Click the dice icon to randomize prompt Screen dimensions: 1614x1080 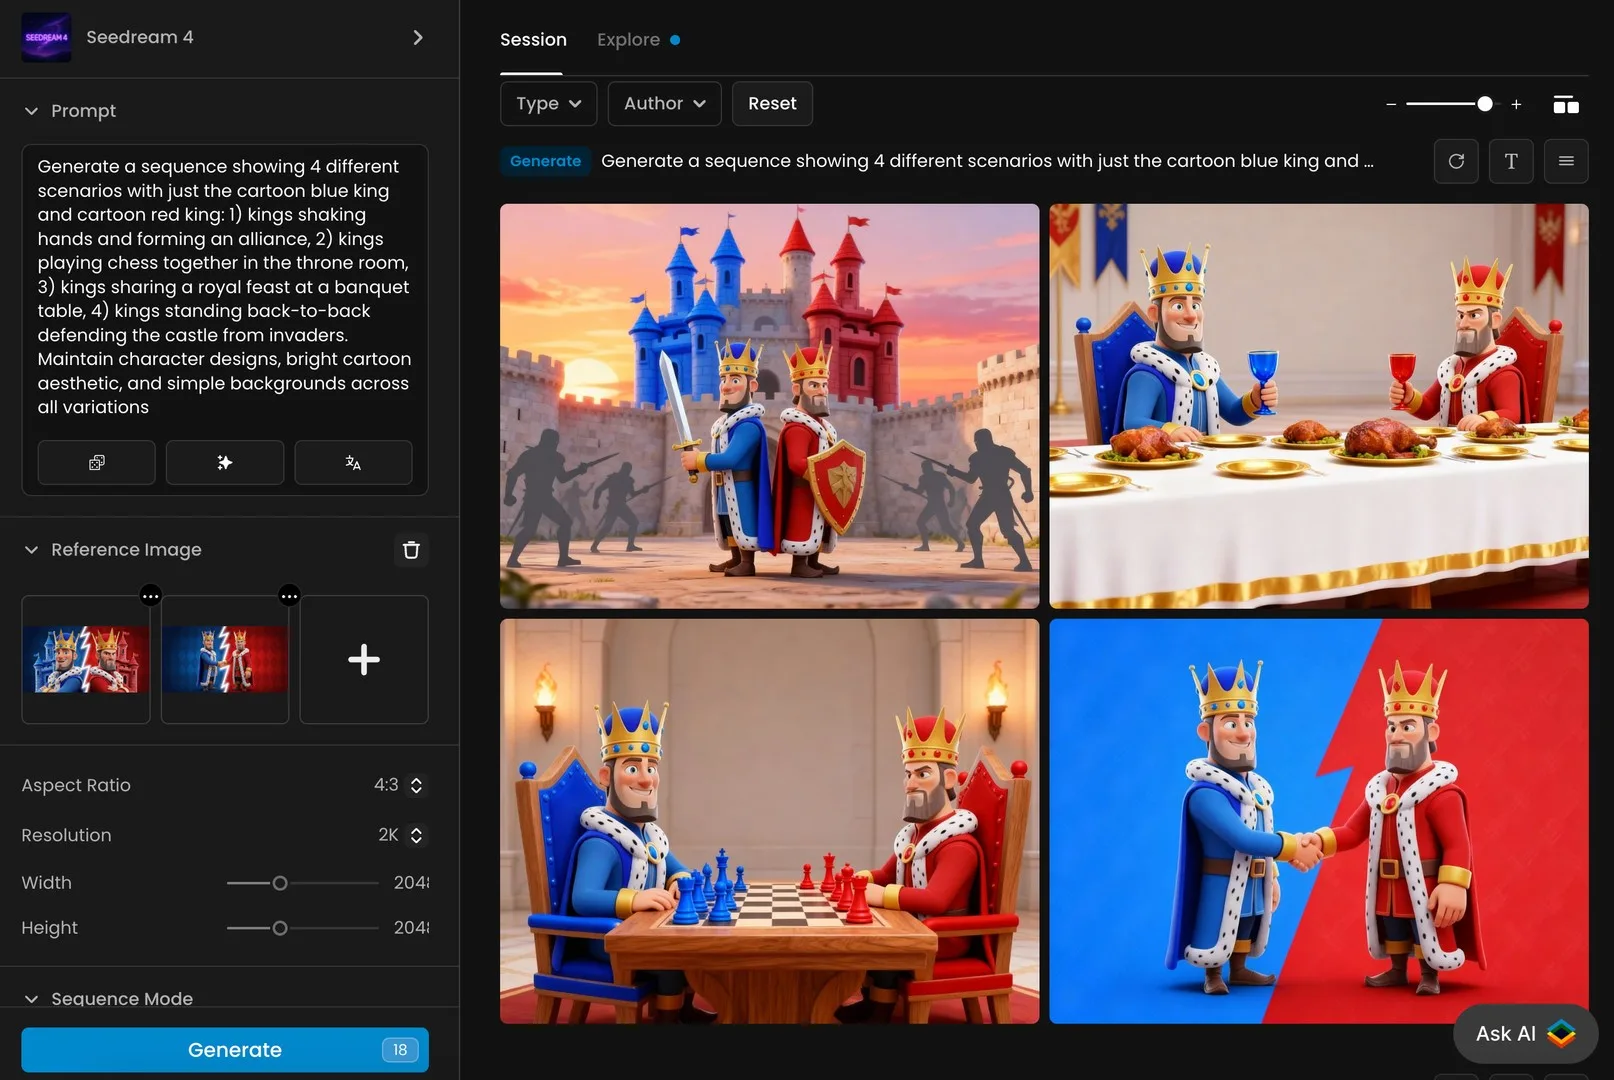pyautogui.click(x=96, y=462)
